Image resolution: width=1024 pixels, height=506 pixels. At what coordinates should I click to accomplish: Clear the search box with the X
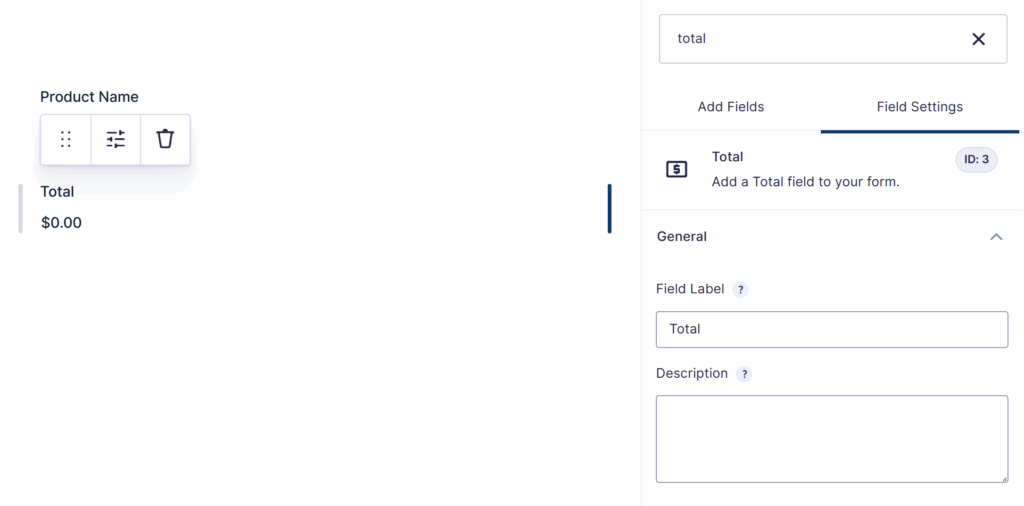pos(978,39)
